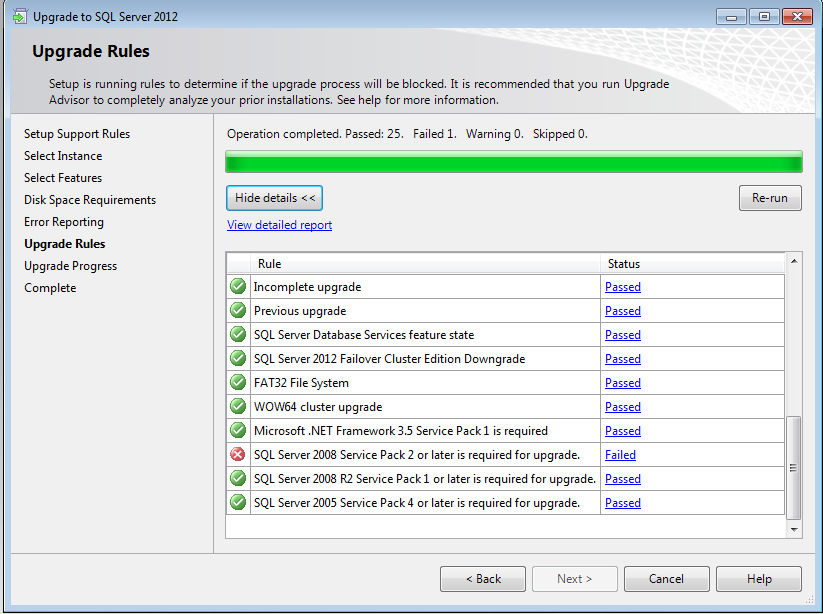Viewport: 823px width, 614px height.
Task: Click the scroll down arrow of rule list
Action: [794, 530]
